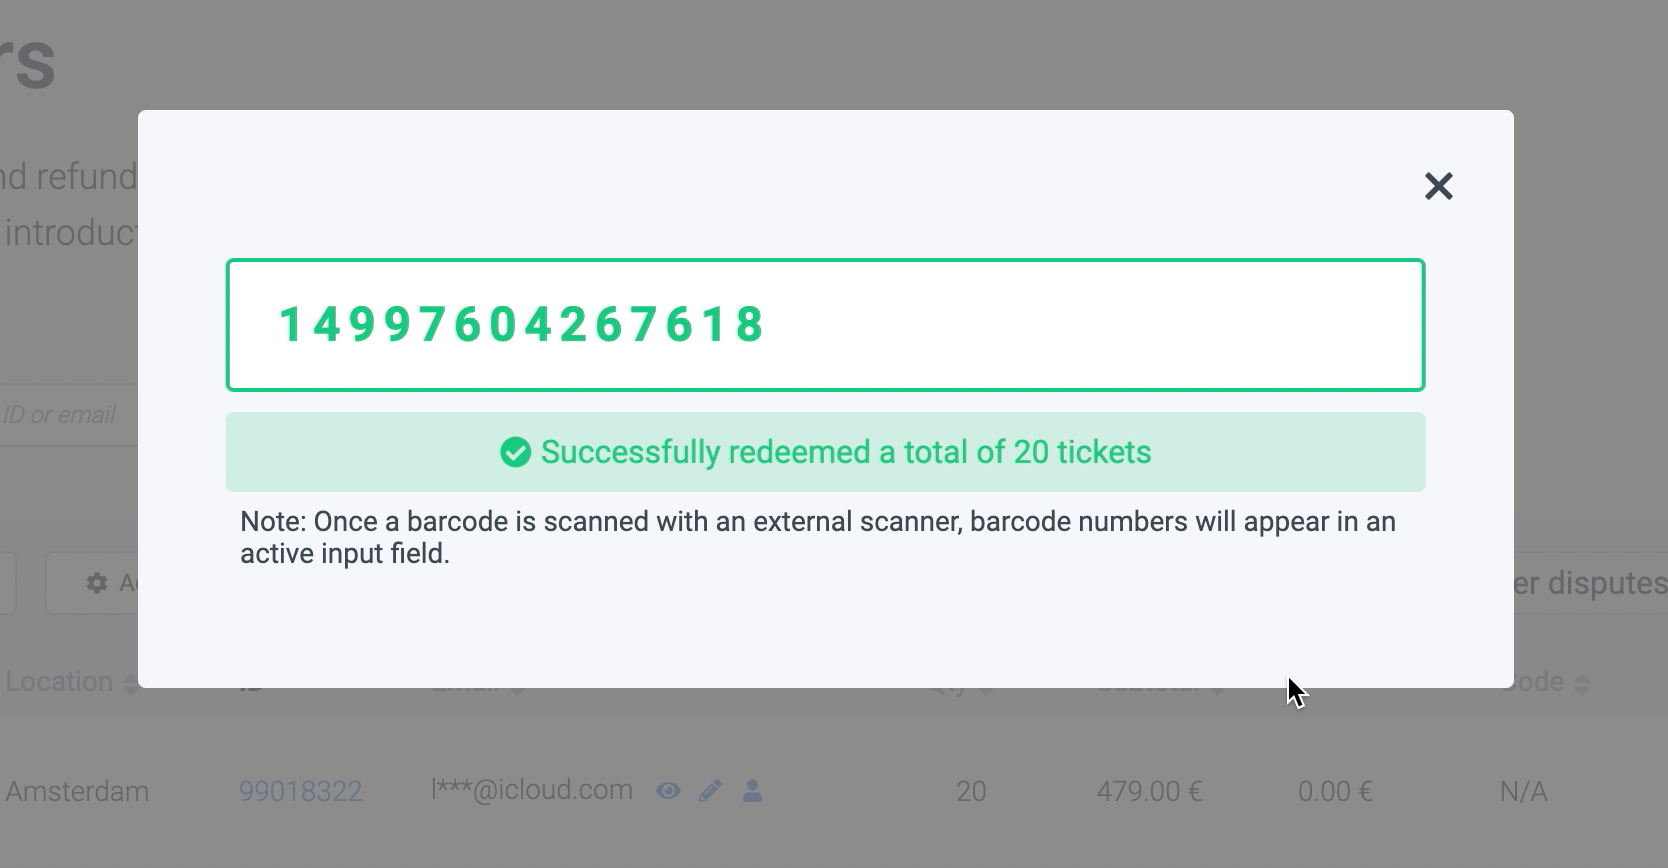Viewport: 1668px width, 868px height.
Task: Click the Amsterdam location cell
Action: tap(77, 791)
